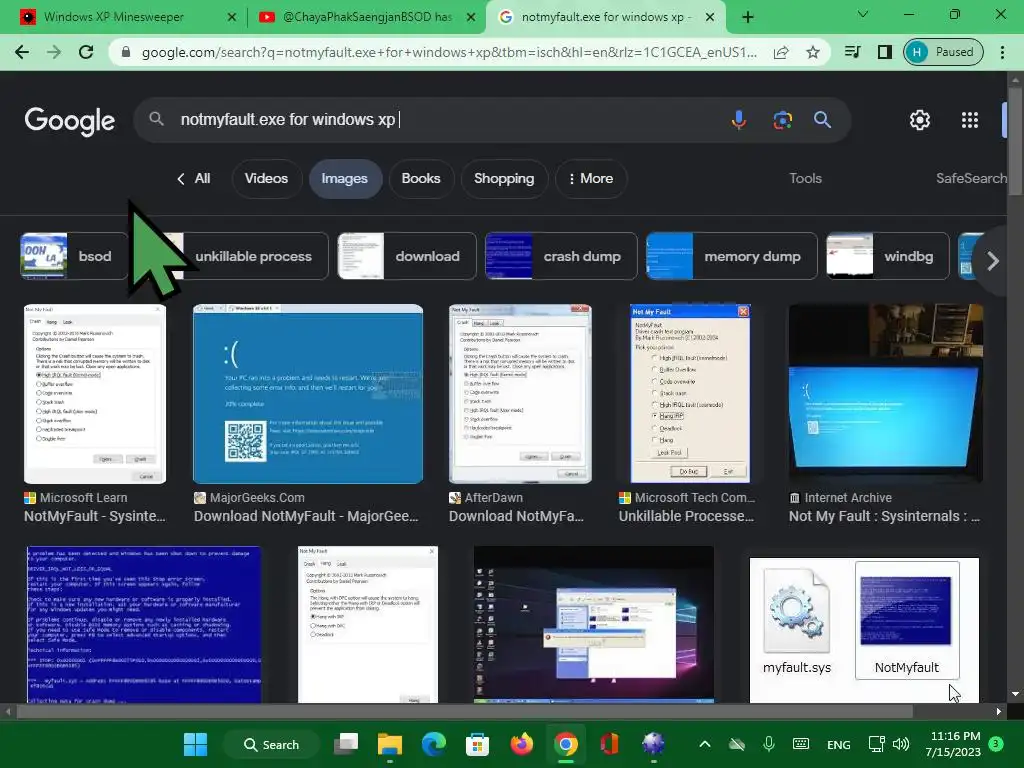This screenshot has width=1024, height=768.
Task: Filter images by windbg chip
Action: pos(888,256)
